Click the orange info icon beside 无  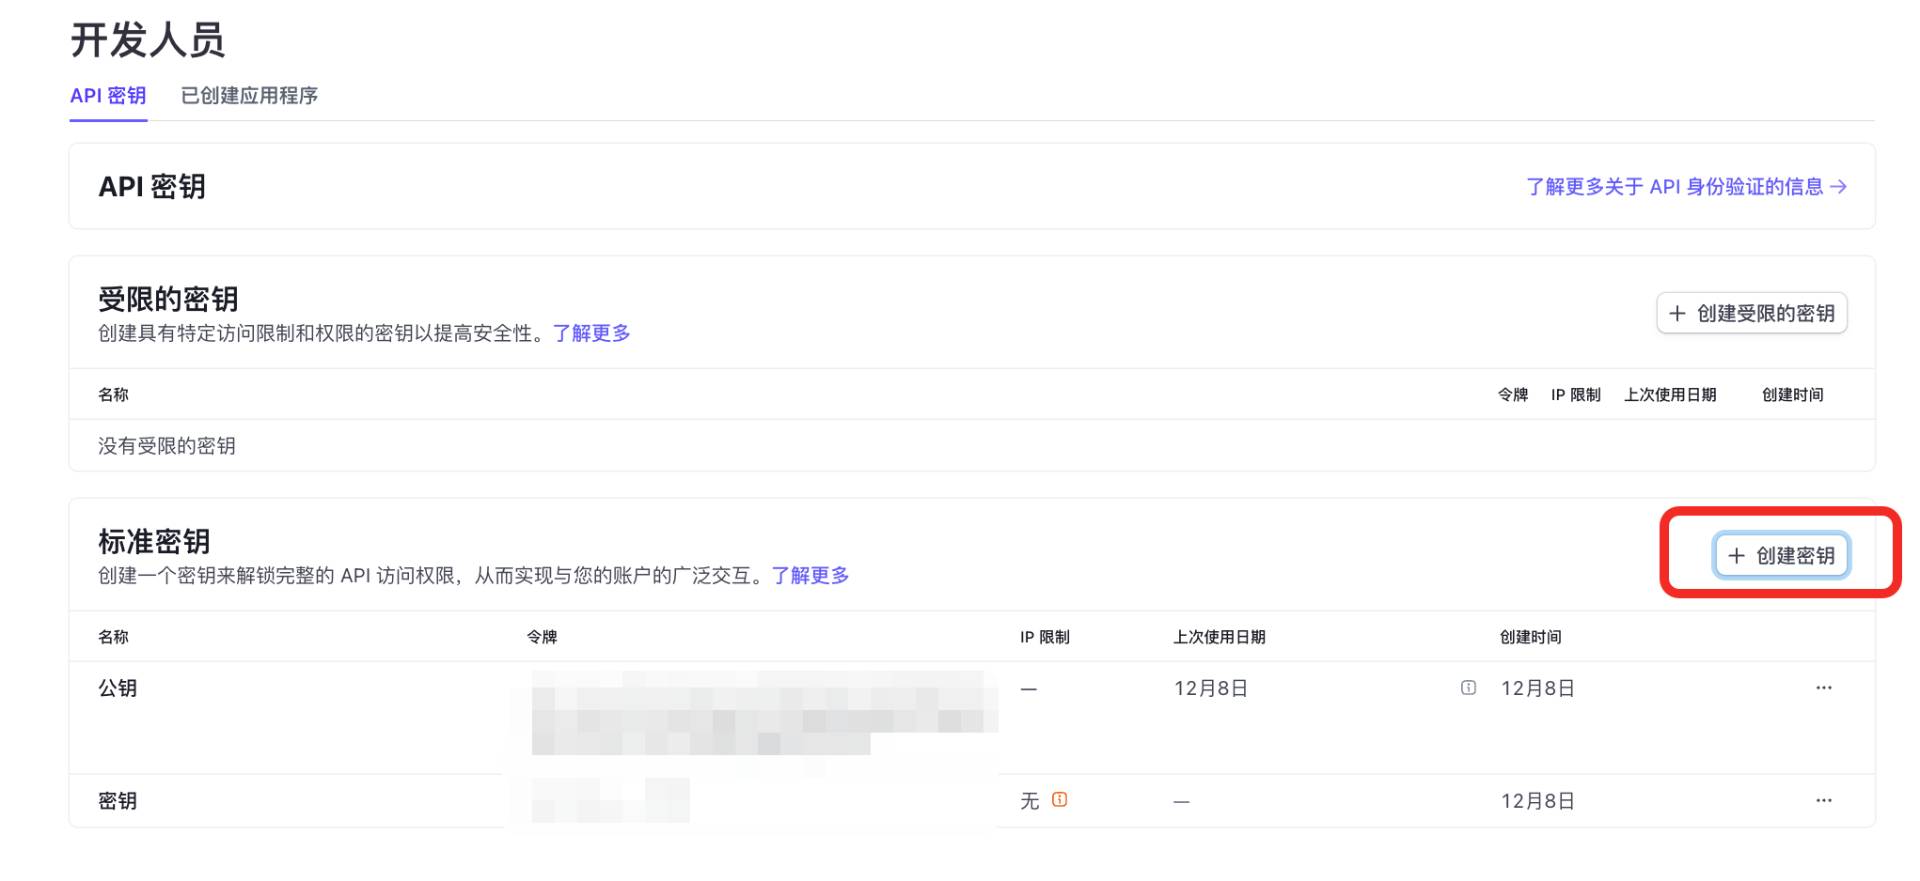tap(1060, 800)
